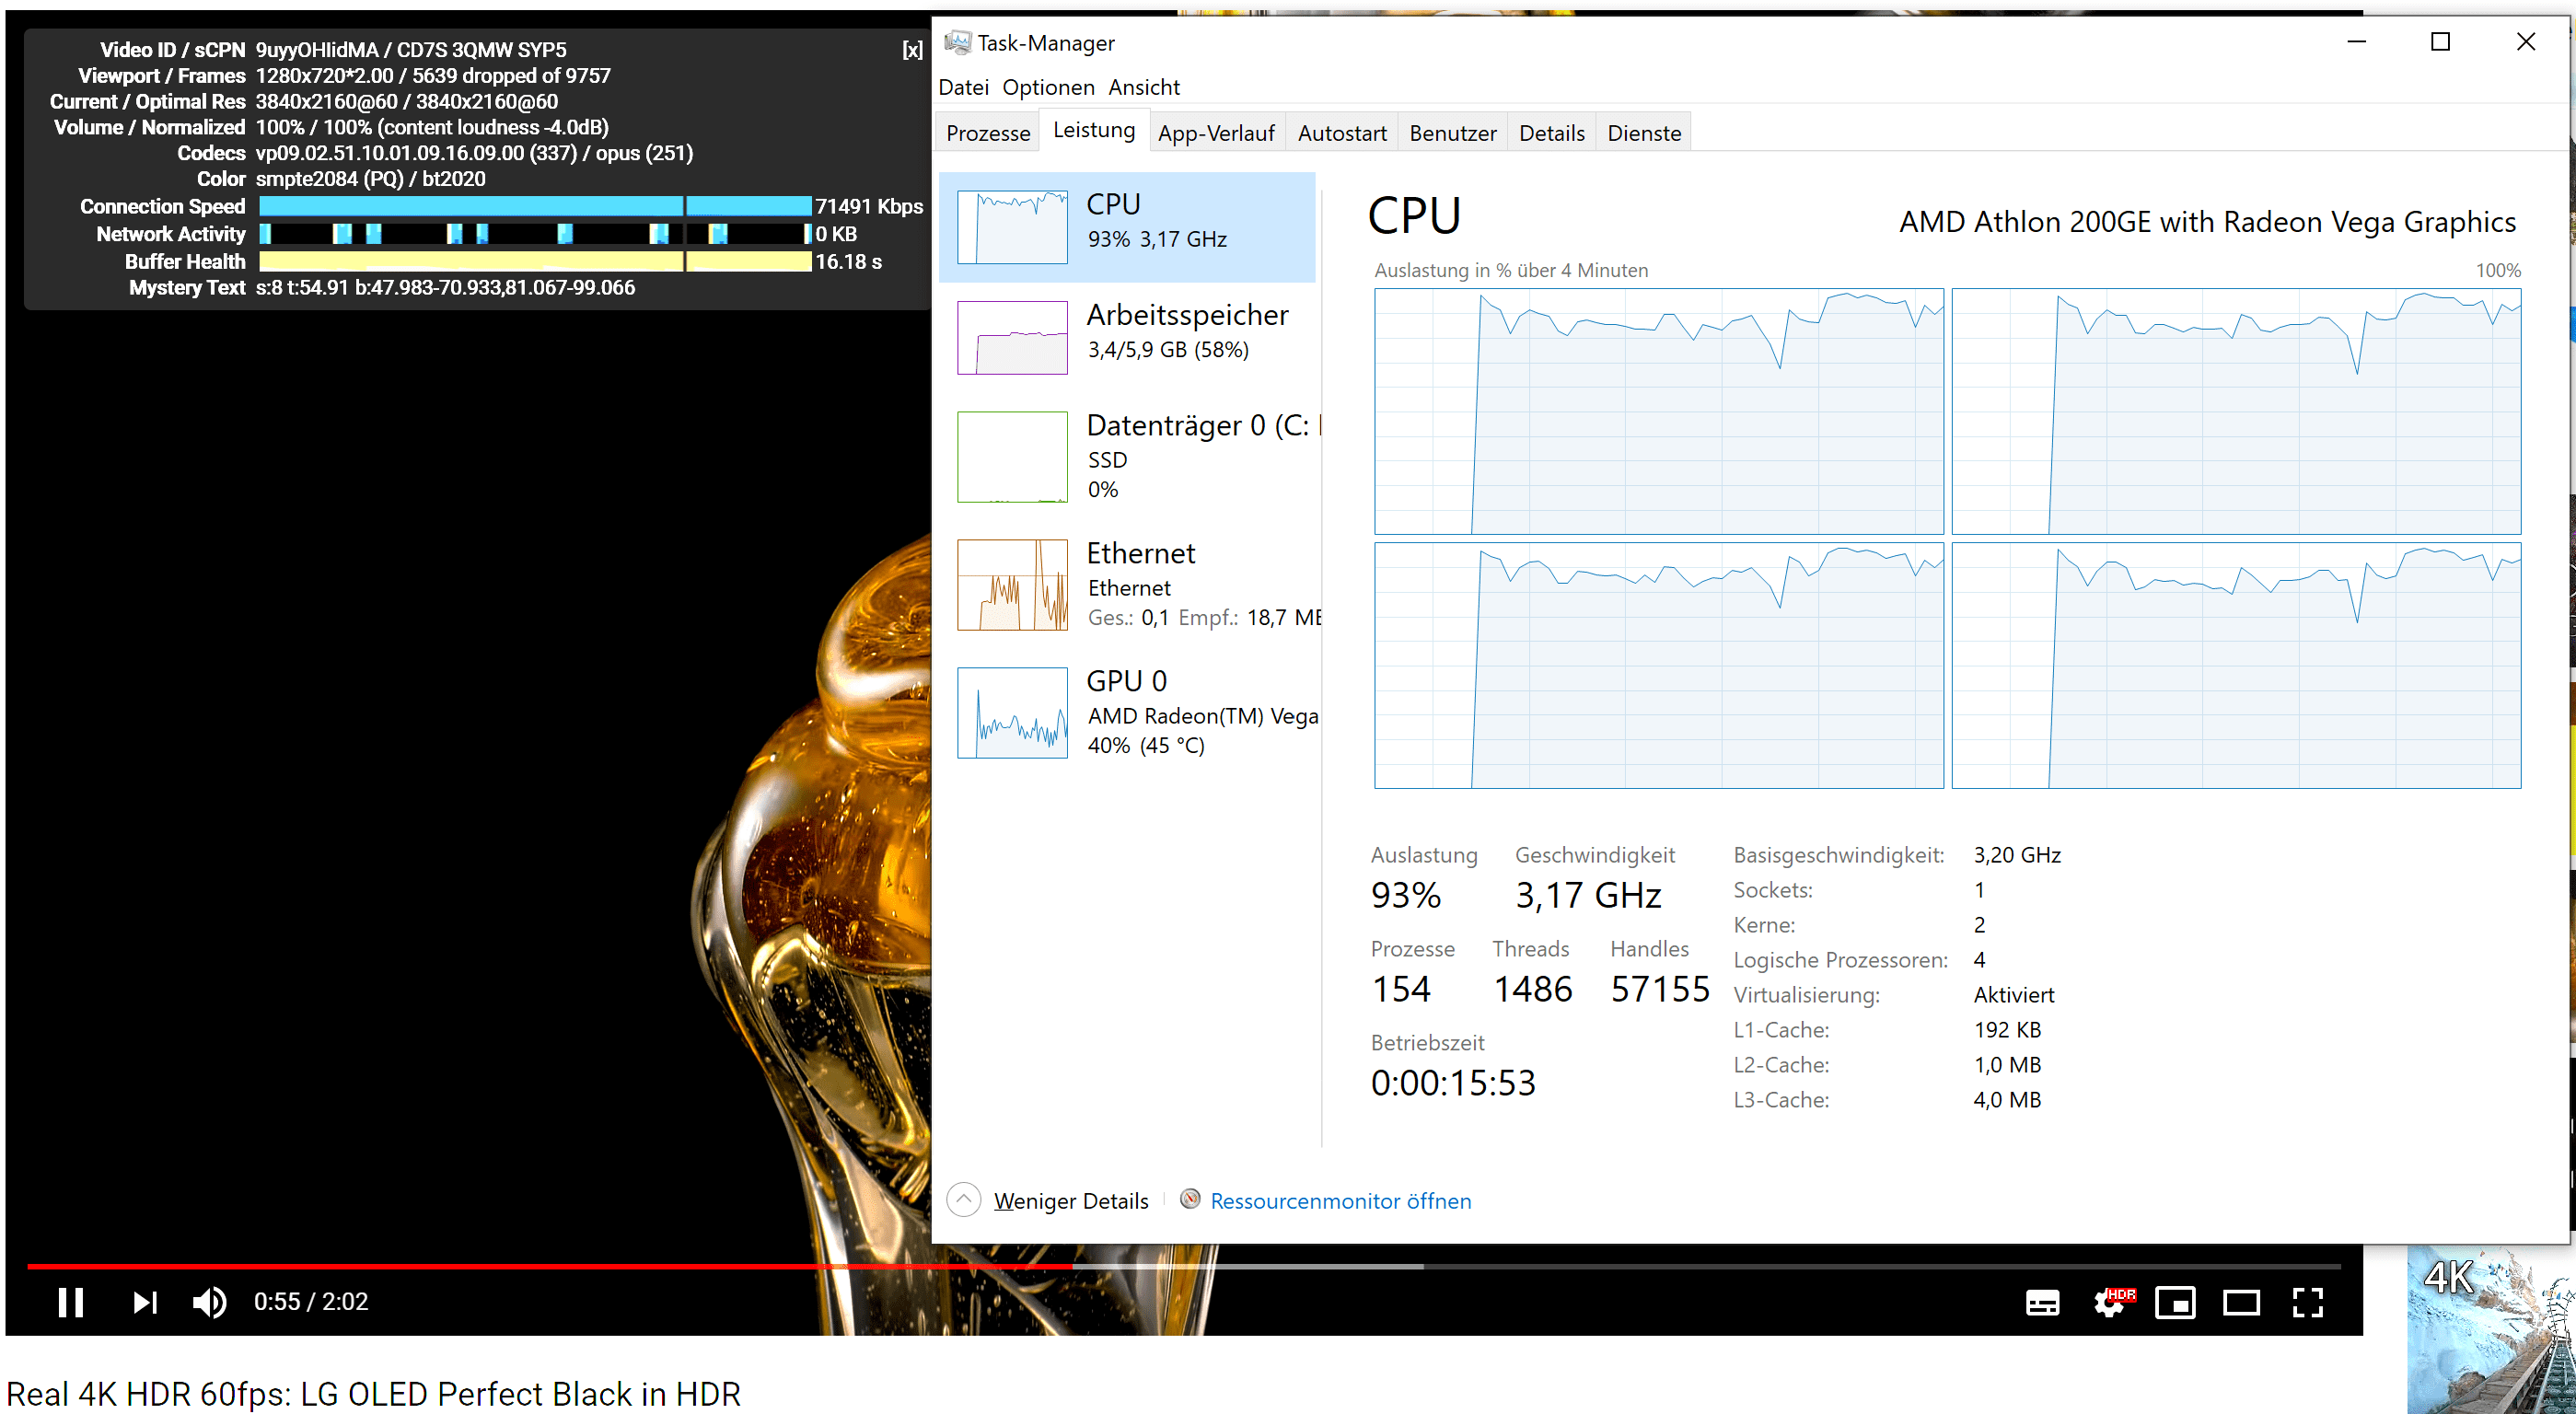Click the bottom-left CPU core graph
Screen dimensions: 2576x1414
[1658, 665]
